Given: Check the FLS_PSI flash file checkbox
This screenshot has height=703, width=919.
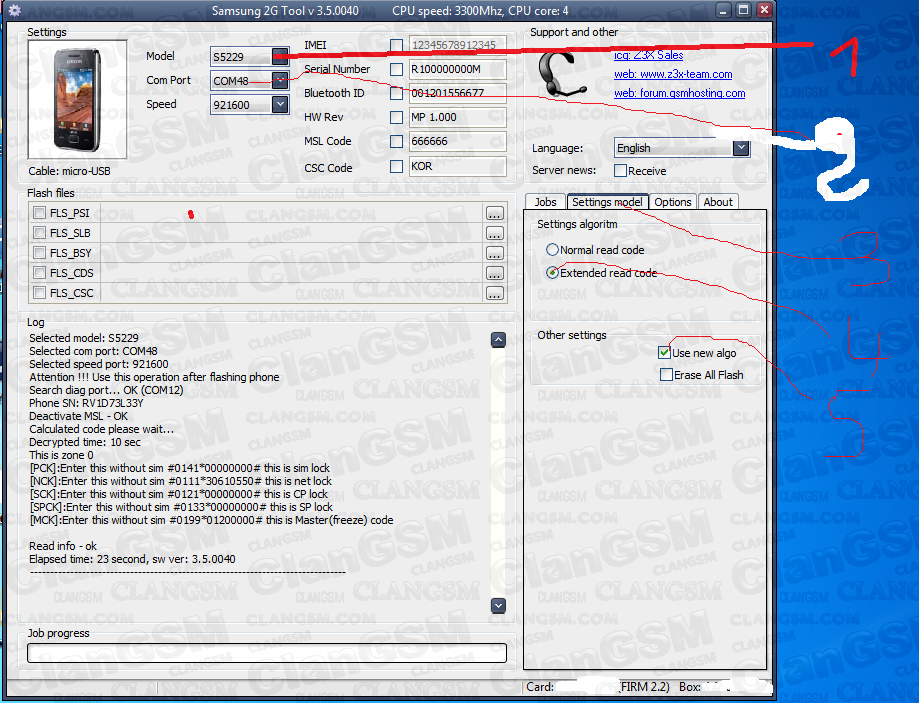Looking at the screenshot, I should coord(39,213).
